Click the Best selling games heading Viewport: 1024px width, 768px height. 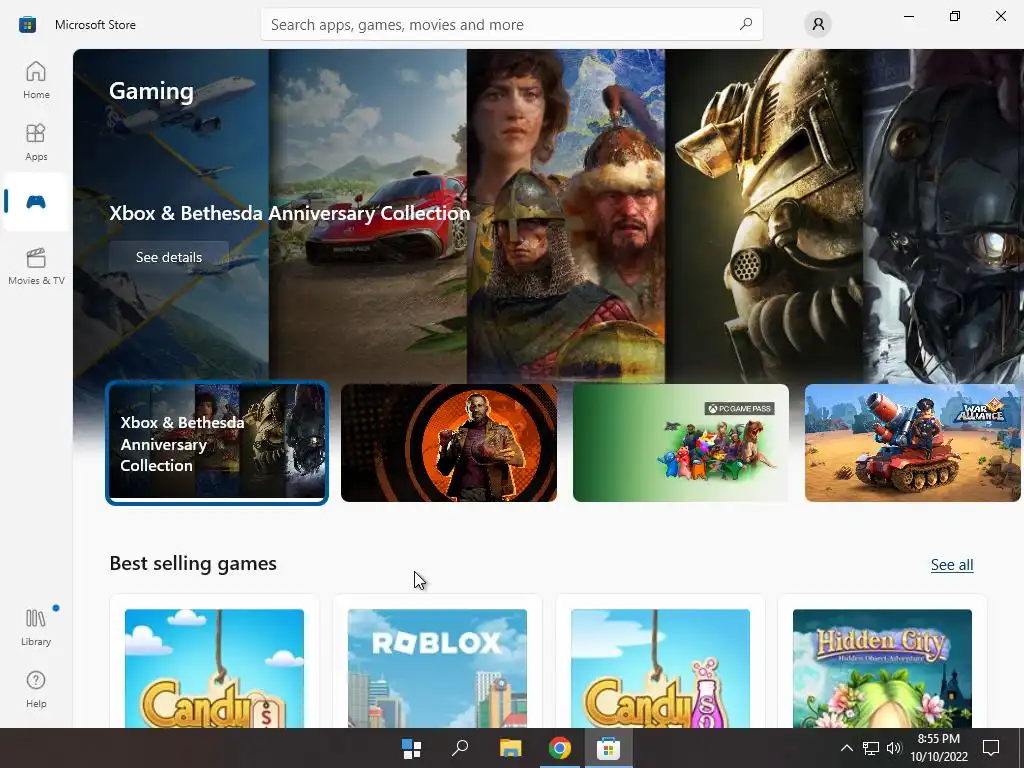pyautogui.click(x=193, y=564)
